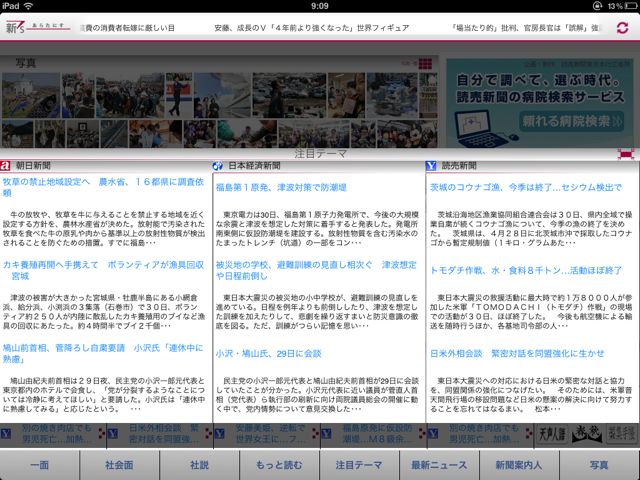This screenshot has height=480, width=640.
Task: Open 編集手帳 column logo
Action: (x=621, y=435)
